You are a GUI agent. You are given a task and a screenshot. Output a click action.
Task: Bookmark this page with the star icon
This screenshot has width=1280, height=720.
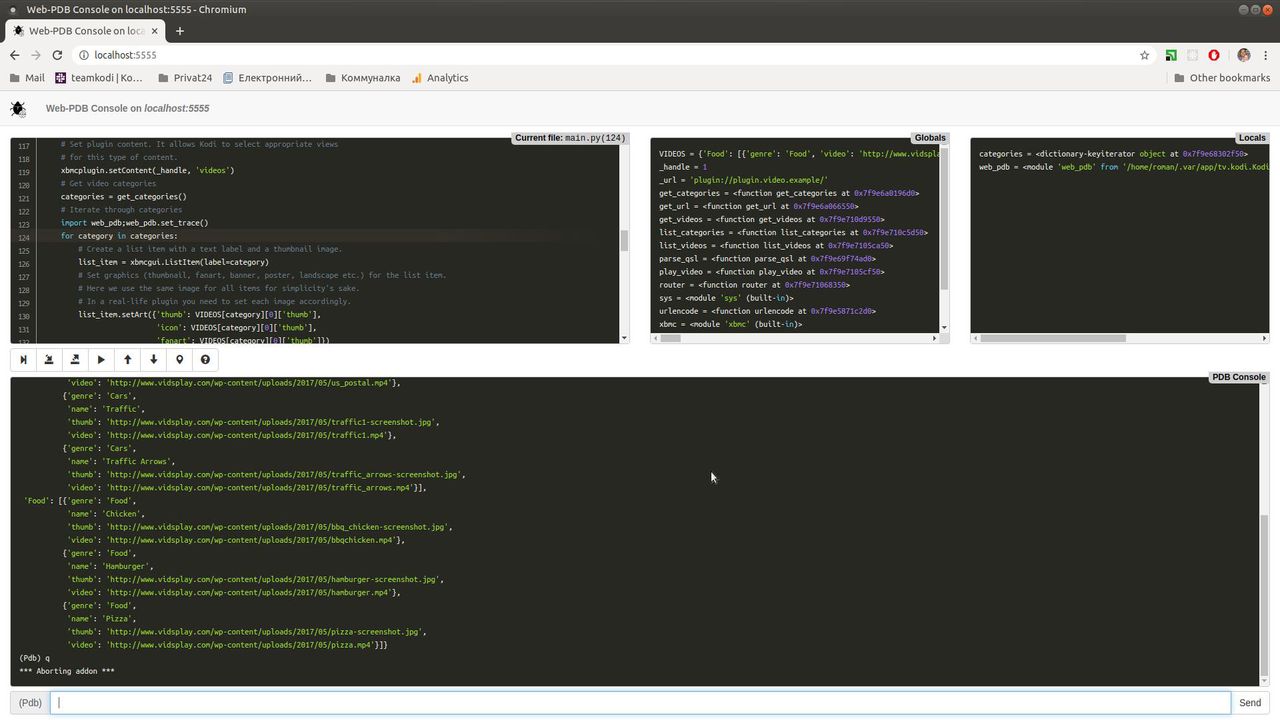(x=1144, y=55)
